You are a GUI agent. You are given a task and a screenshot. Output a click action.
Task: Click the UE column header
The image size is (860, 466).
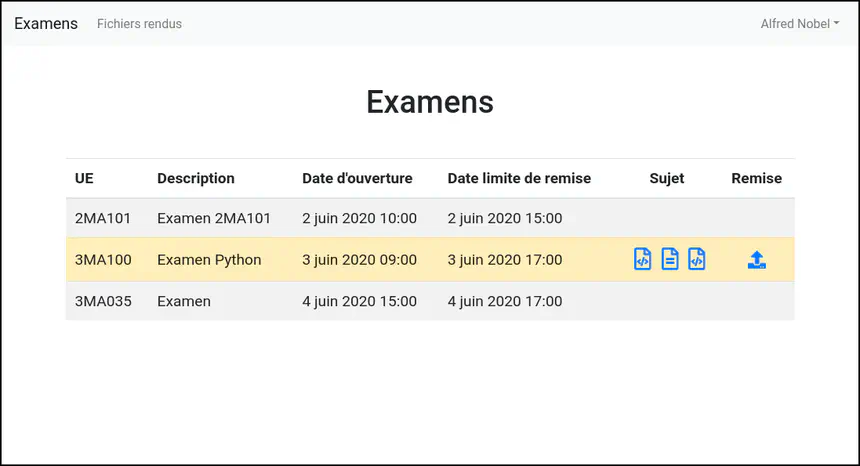click(84, 178)
